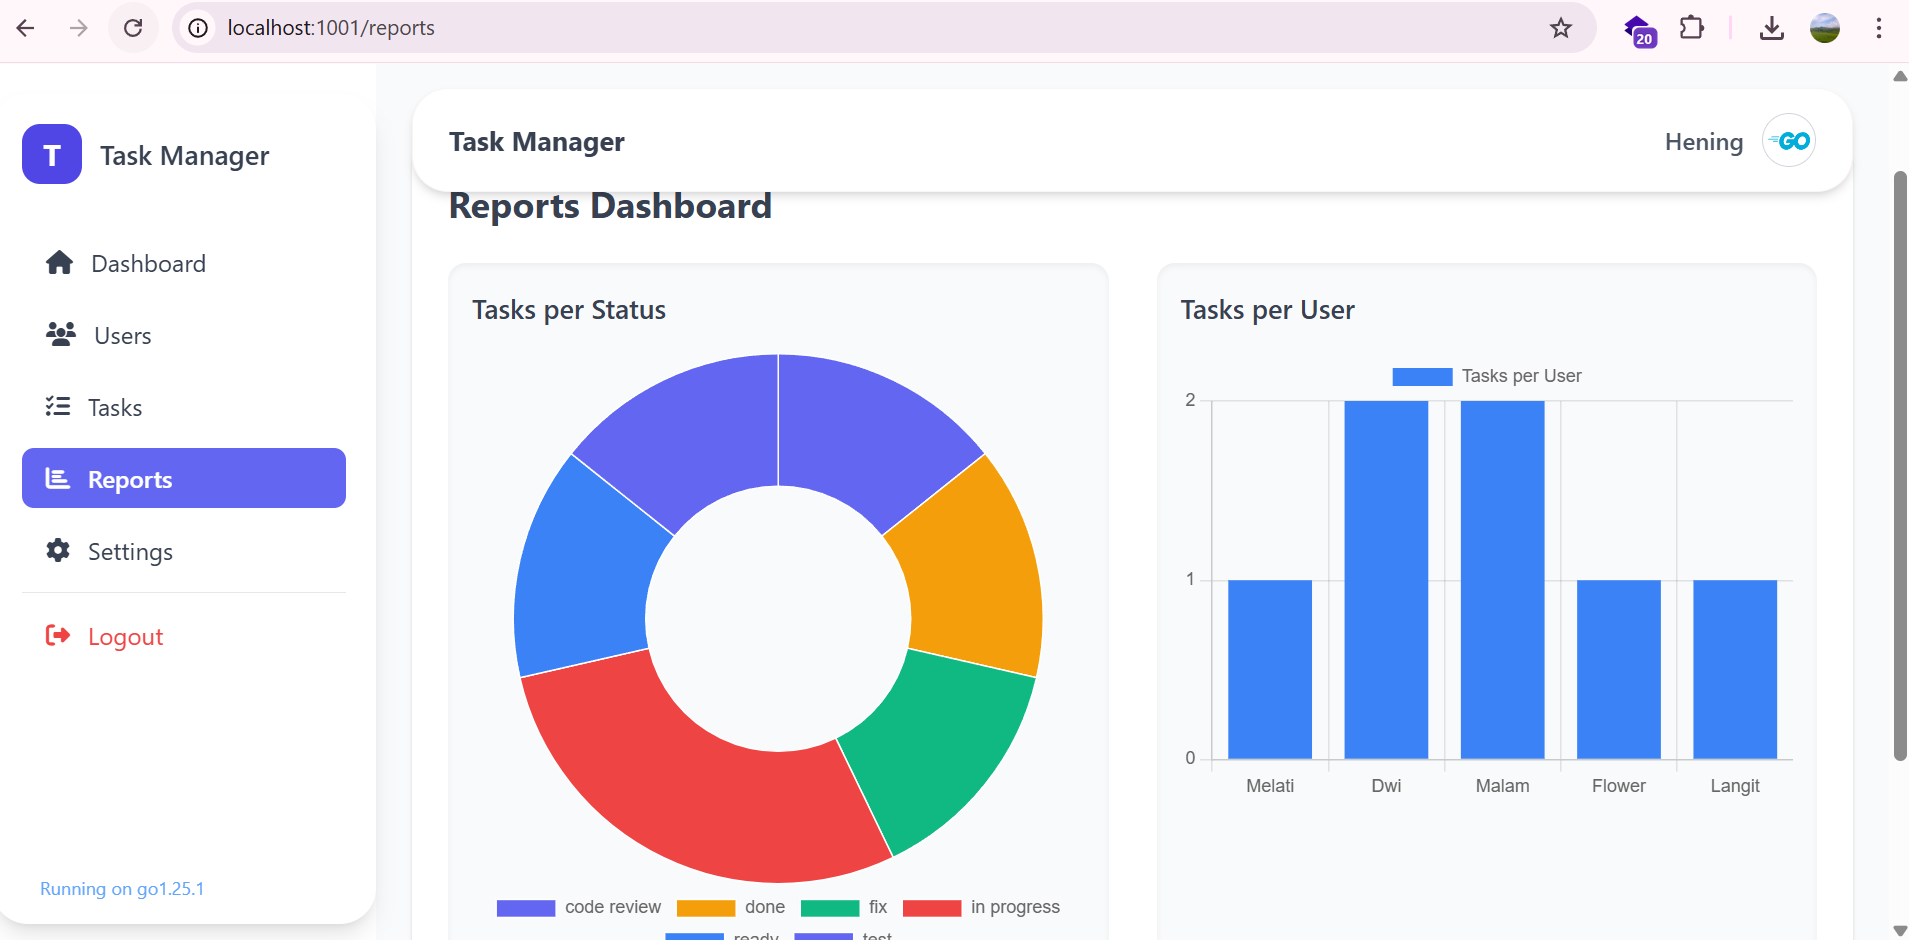This screenshot has width=1909, height=940.
Task: Click the Settings gear icon
Action: click(x=58, y=551)
